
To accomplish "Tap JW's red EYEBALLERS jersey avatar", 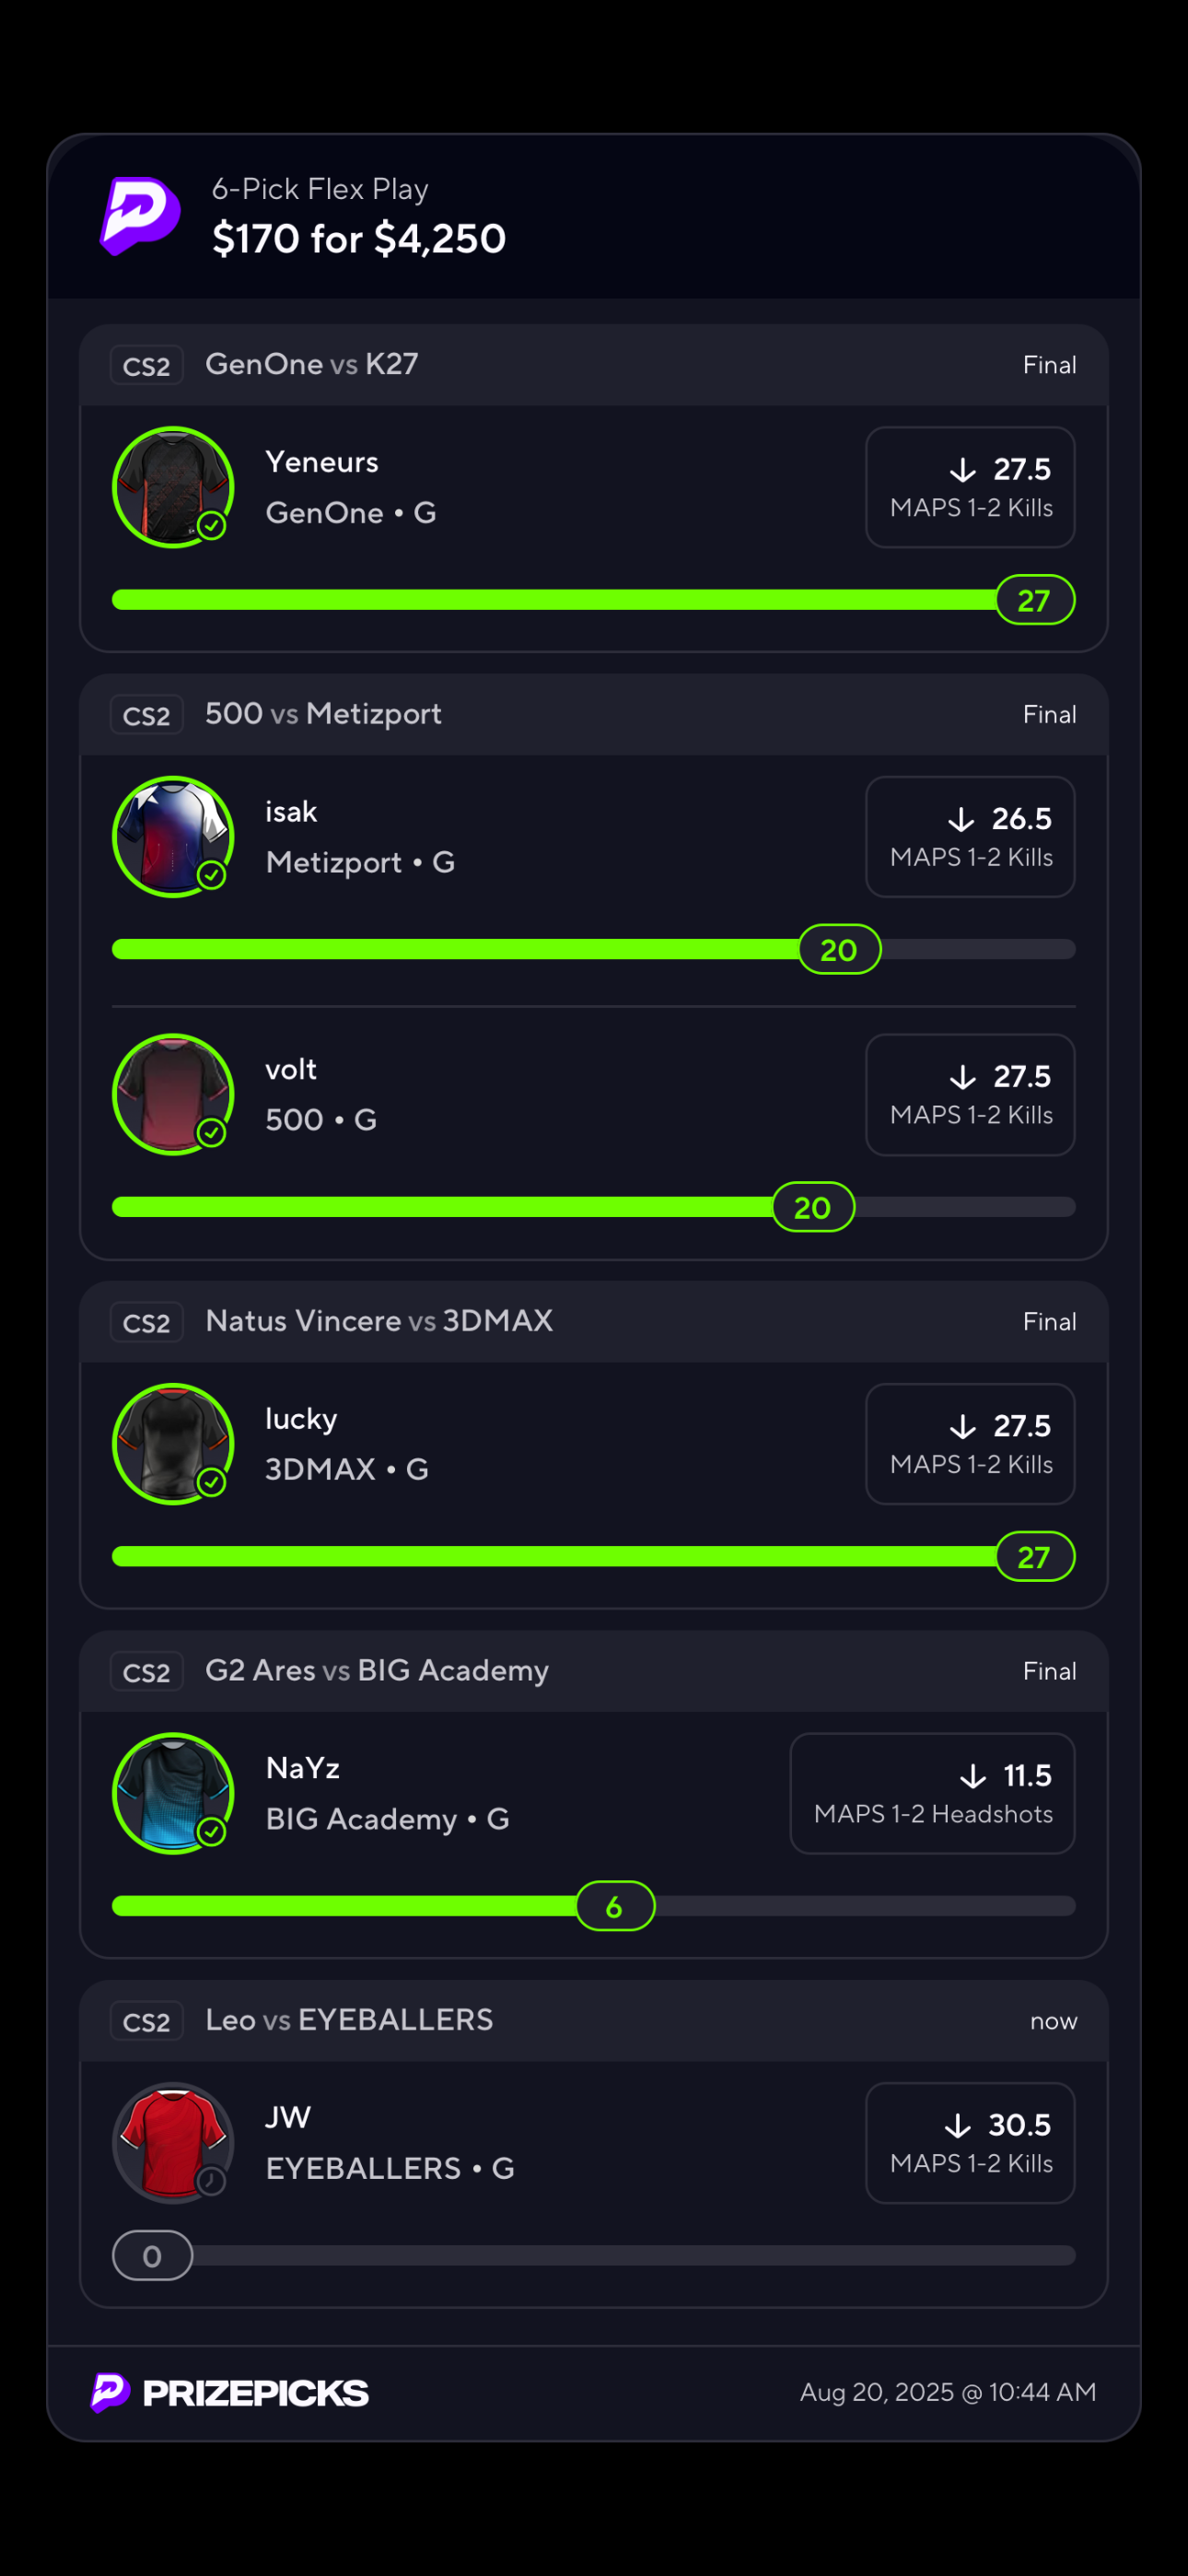I will click(172, 2141).
